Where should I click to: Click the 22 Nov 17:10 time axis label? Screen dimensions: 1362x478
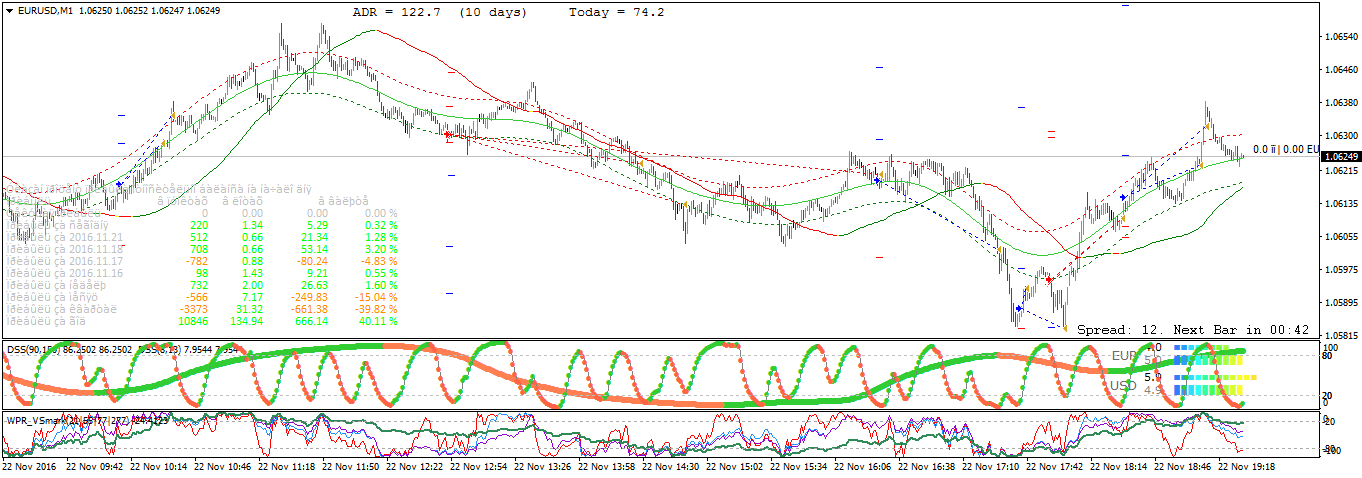click(991, 466)
